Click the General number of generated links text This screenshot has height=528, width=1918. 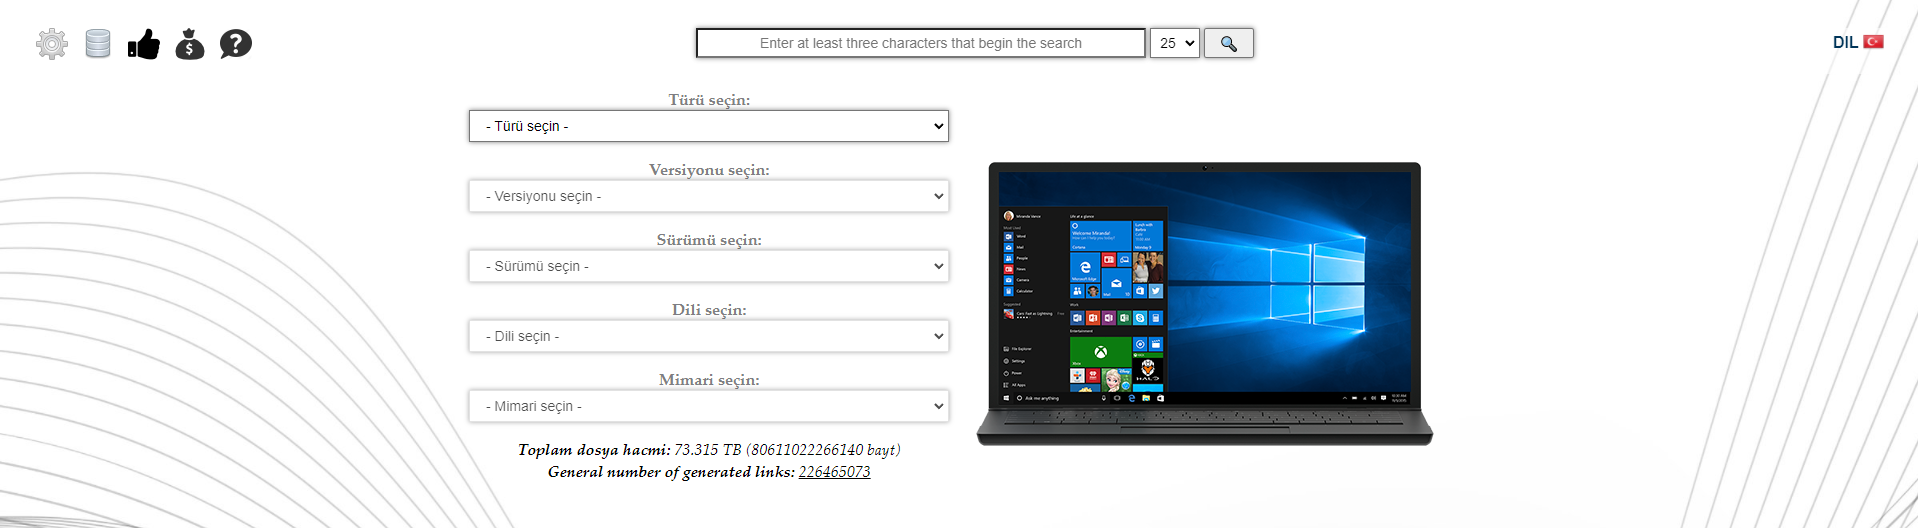pos(671,472)
